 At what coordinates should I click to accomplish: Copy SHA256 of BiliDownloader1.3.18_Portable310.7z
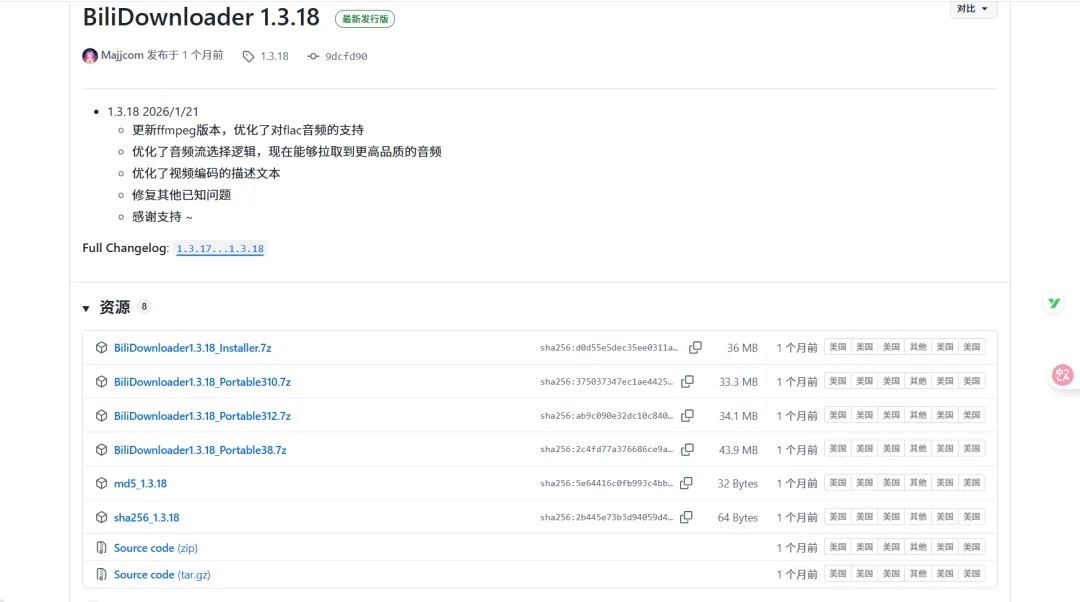(687, 382)
